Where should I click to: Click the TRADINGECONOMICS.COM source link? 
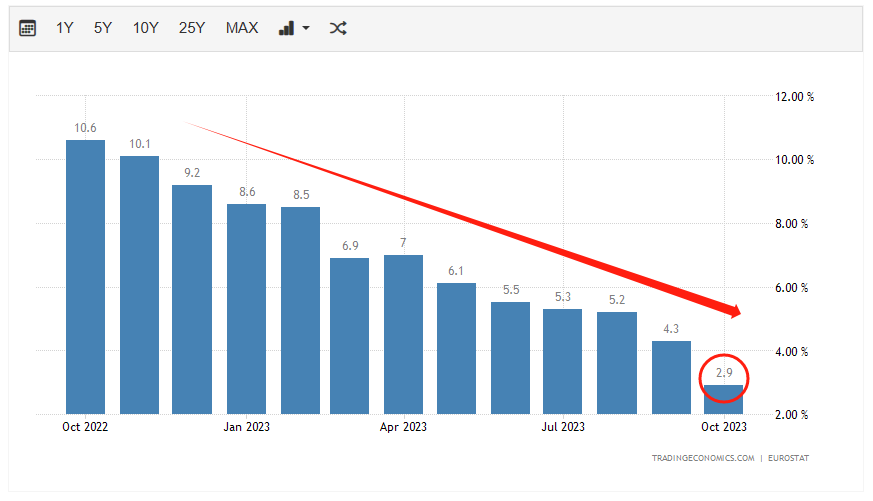pos(703,458)
